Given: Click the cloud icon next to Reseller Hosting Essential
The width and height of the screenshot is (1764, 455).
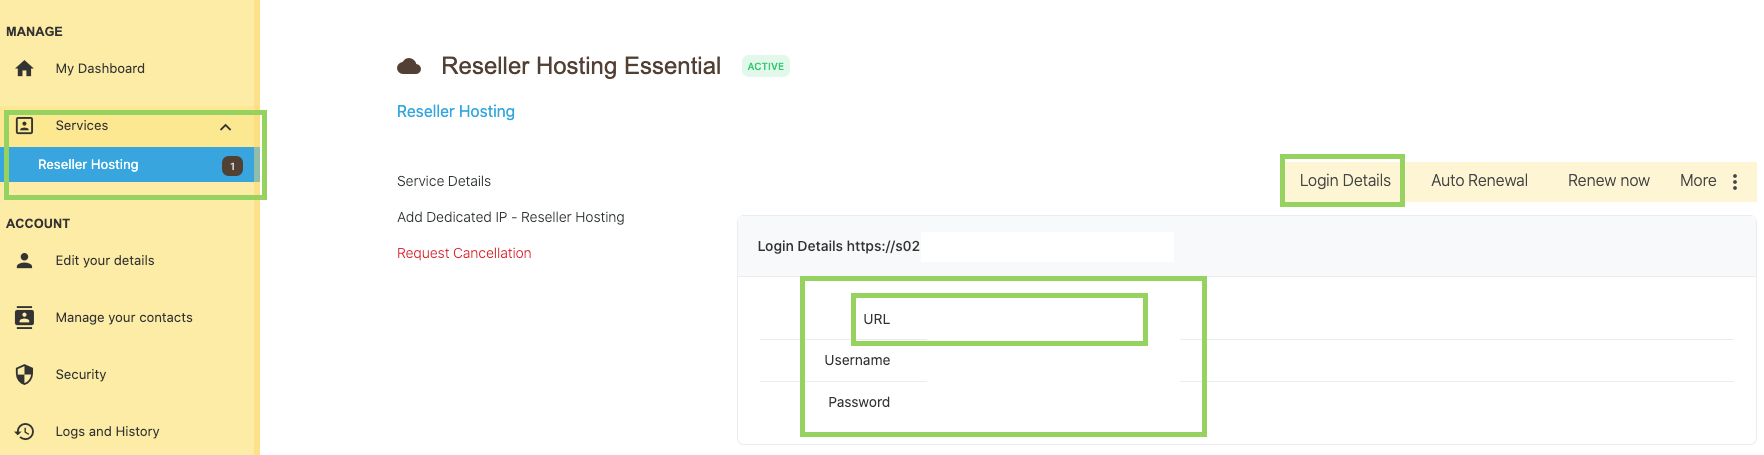Looking at the screenshot, I should [x=409, y=67].
